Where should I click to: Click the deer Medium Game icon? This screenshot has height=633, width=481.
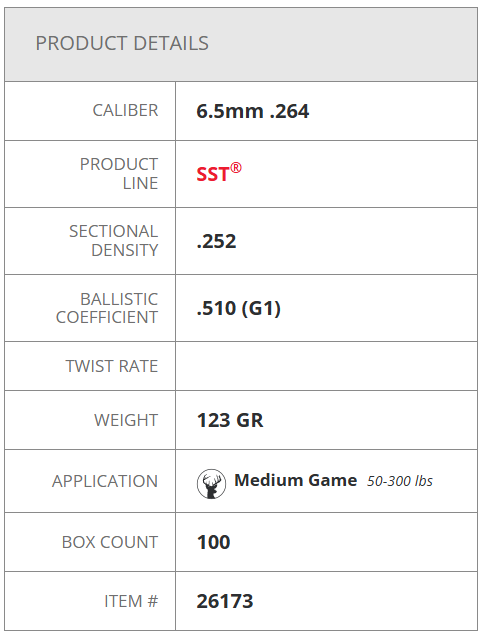(x=211, y=484)
